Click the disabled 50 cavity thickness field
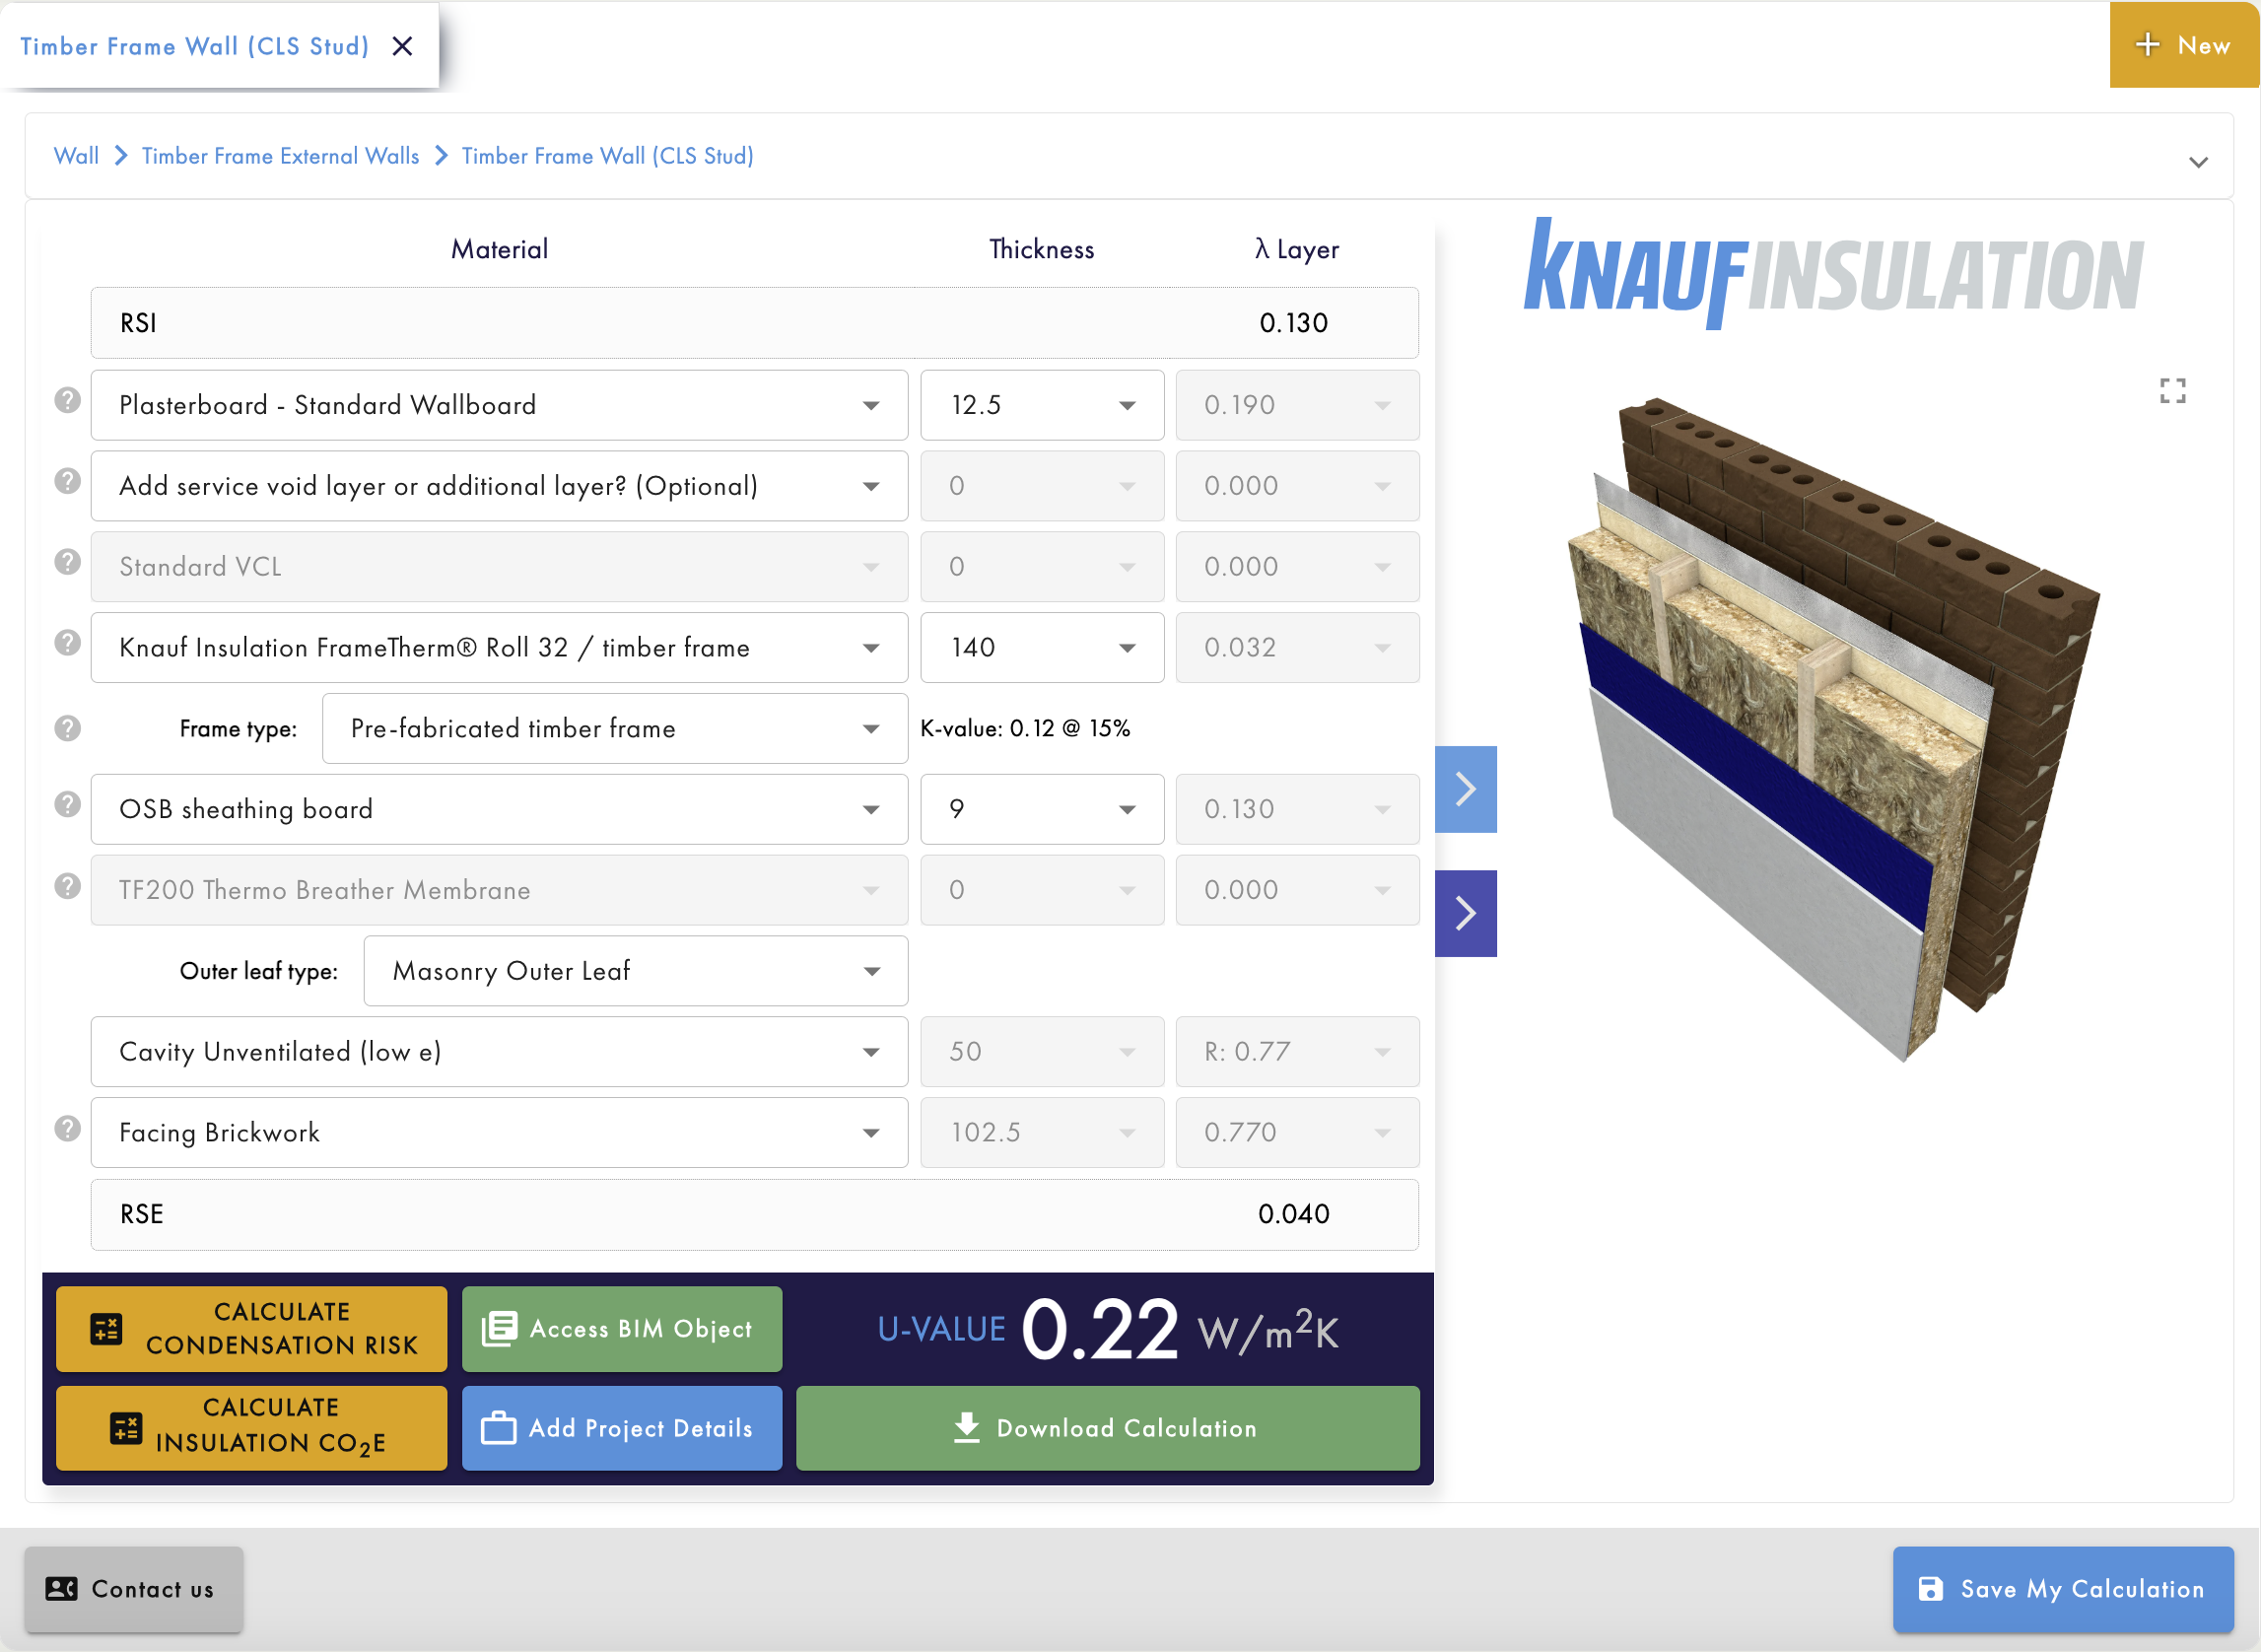The width and height of the screenshot is (2261, 1652). pyautogui.click(x=1042, y=1053)
